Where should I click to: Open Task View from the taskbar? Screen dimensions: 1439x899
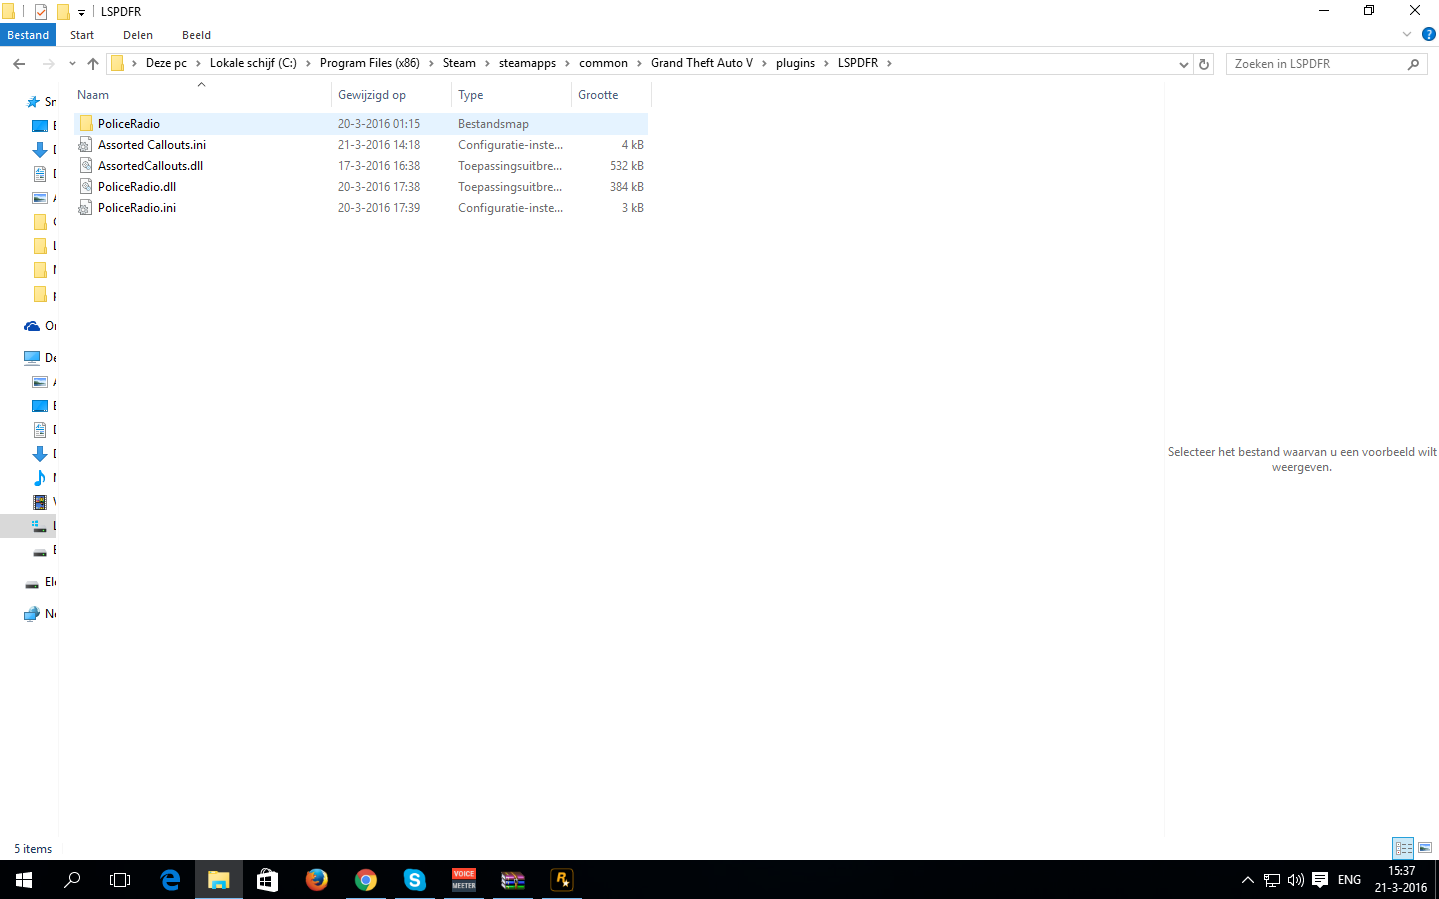coord(120,880)
